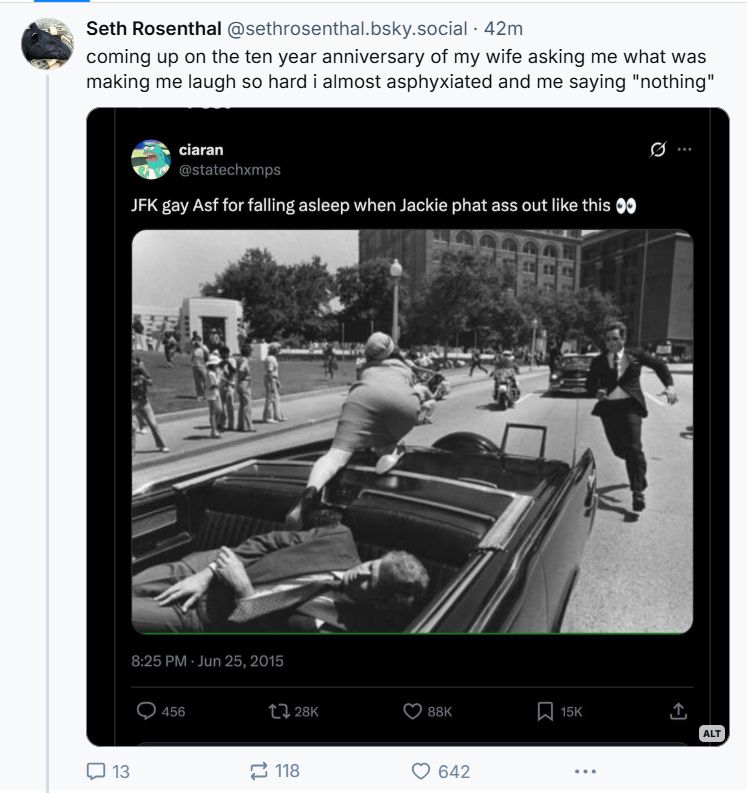Click the circle-slash icon in the tweet header
747x793 pixels.
[657, 150]
